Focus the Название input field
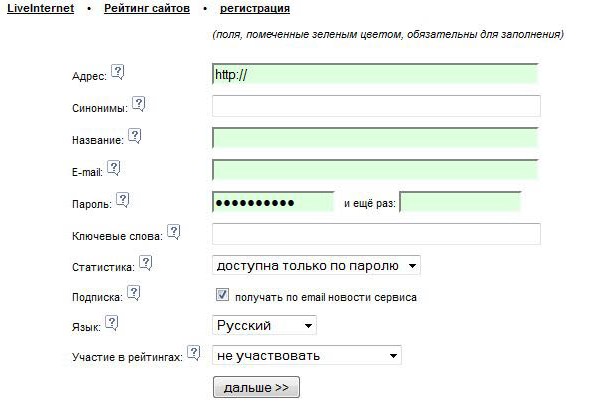The width and height of the screenshot is (600, 405). coord(376,138)
